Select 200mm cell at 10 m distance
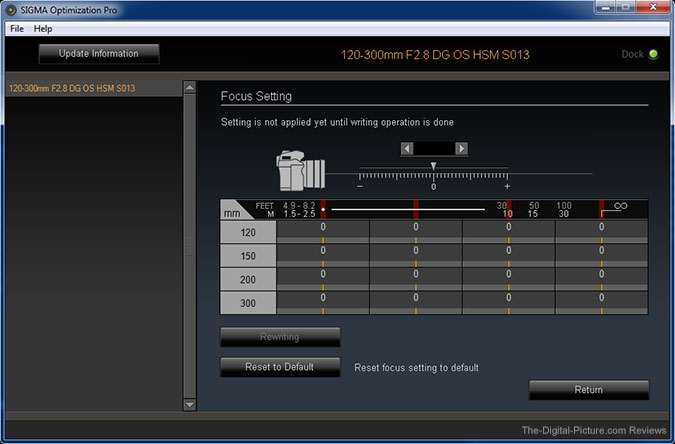Viewport: 675px width, 444px height. 509,280
